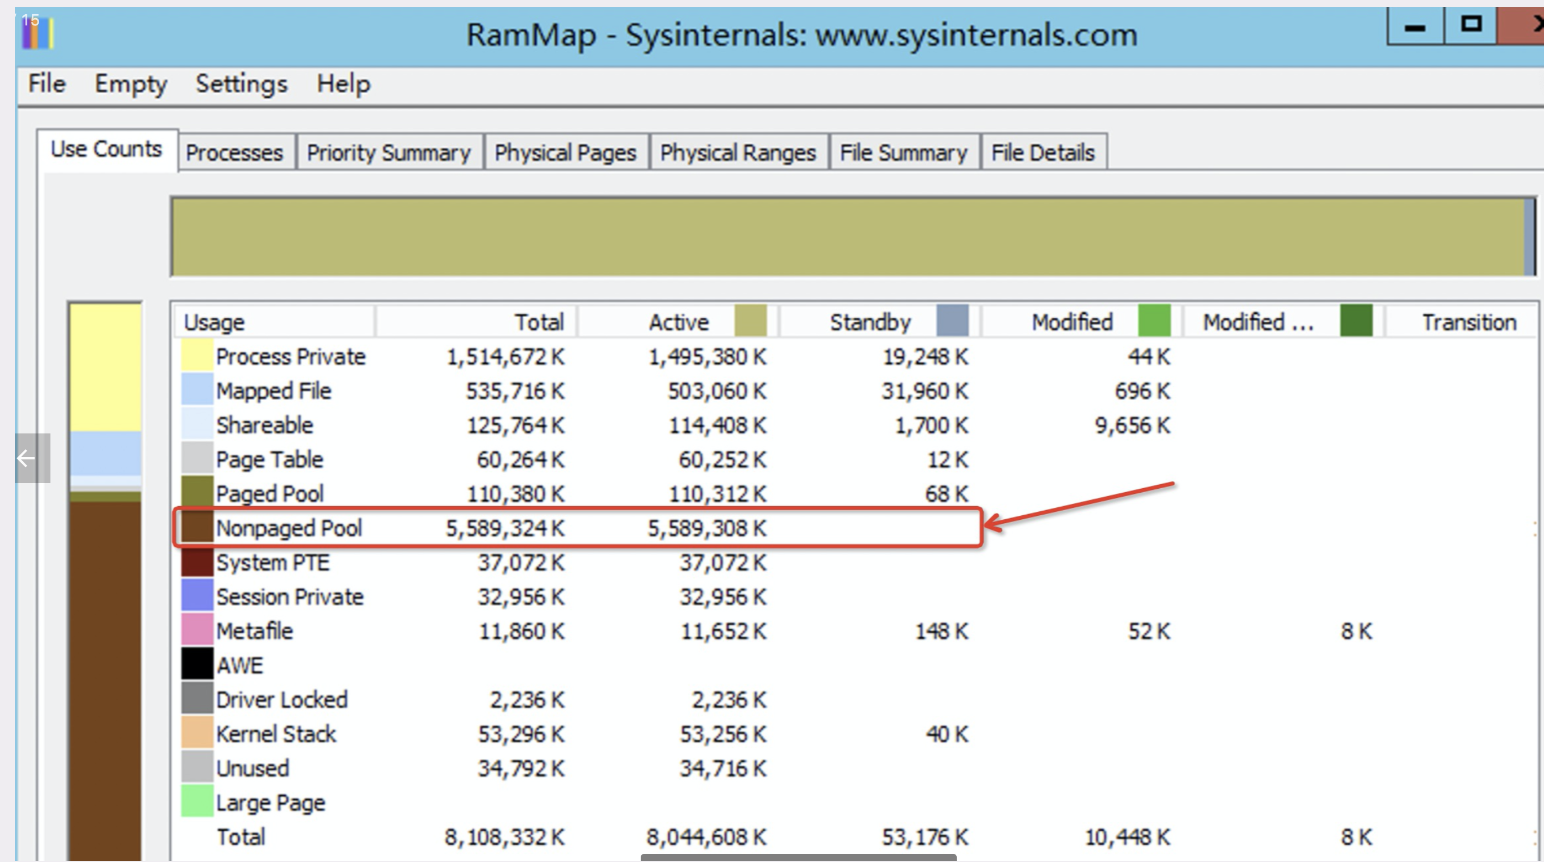Sort by the Active column header

coord(677,322)
